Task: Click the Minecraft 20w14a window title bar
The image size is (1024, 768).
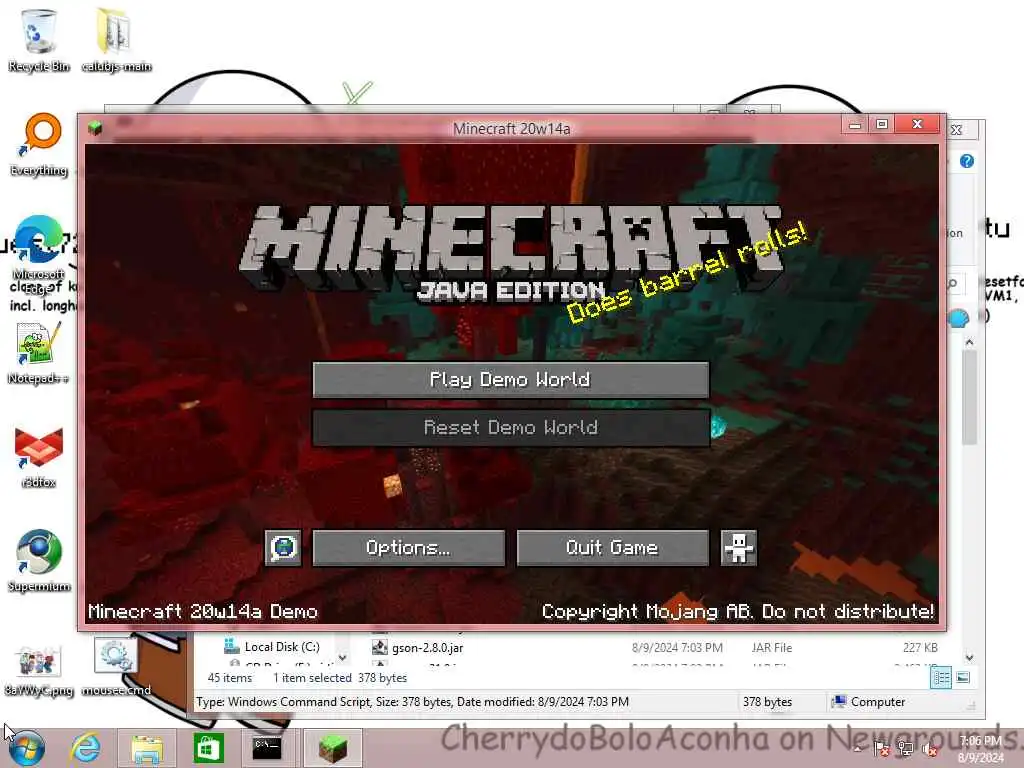Action: click(x=511, y=129)
